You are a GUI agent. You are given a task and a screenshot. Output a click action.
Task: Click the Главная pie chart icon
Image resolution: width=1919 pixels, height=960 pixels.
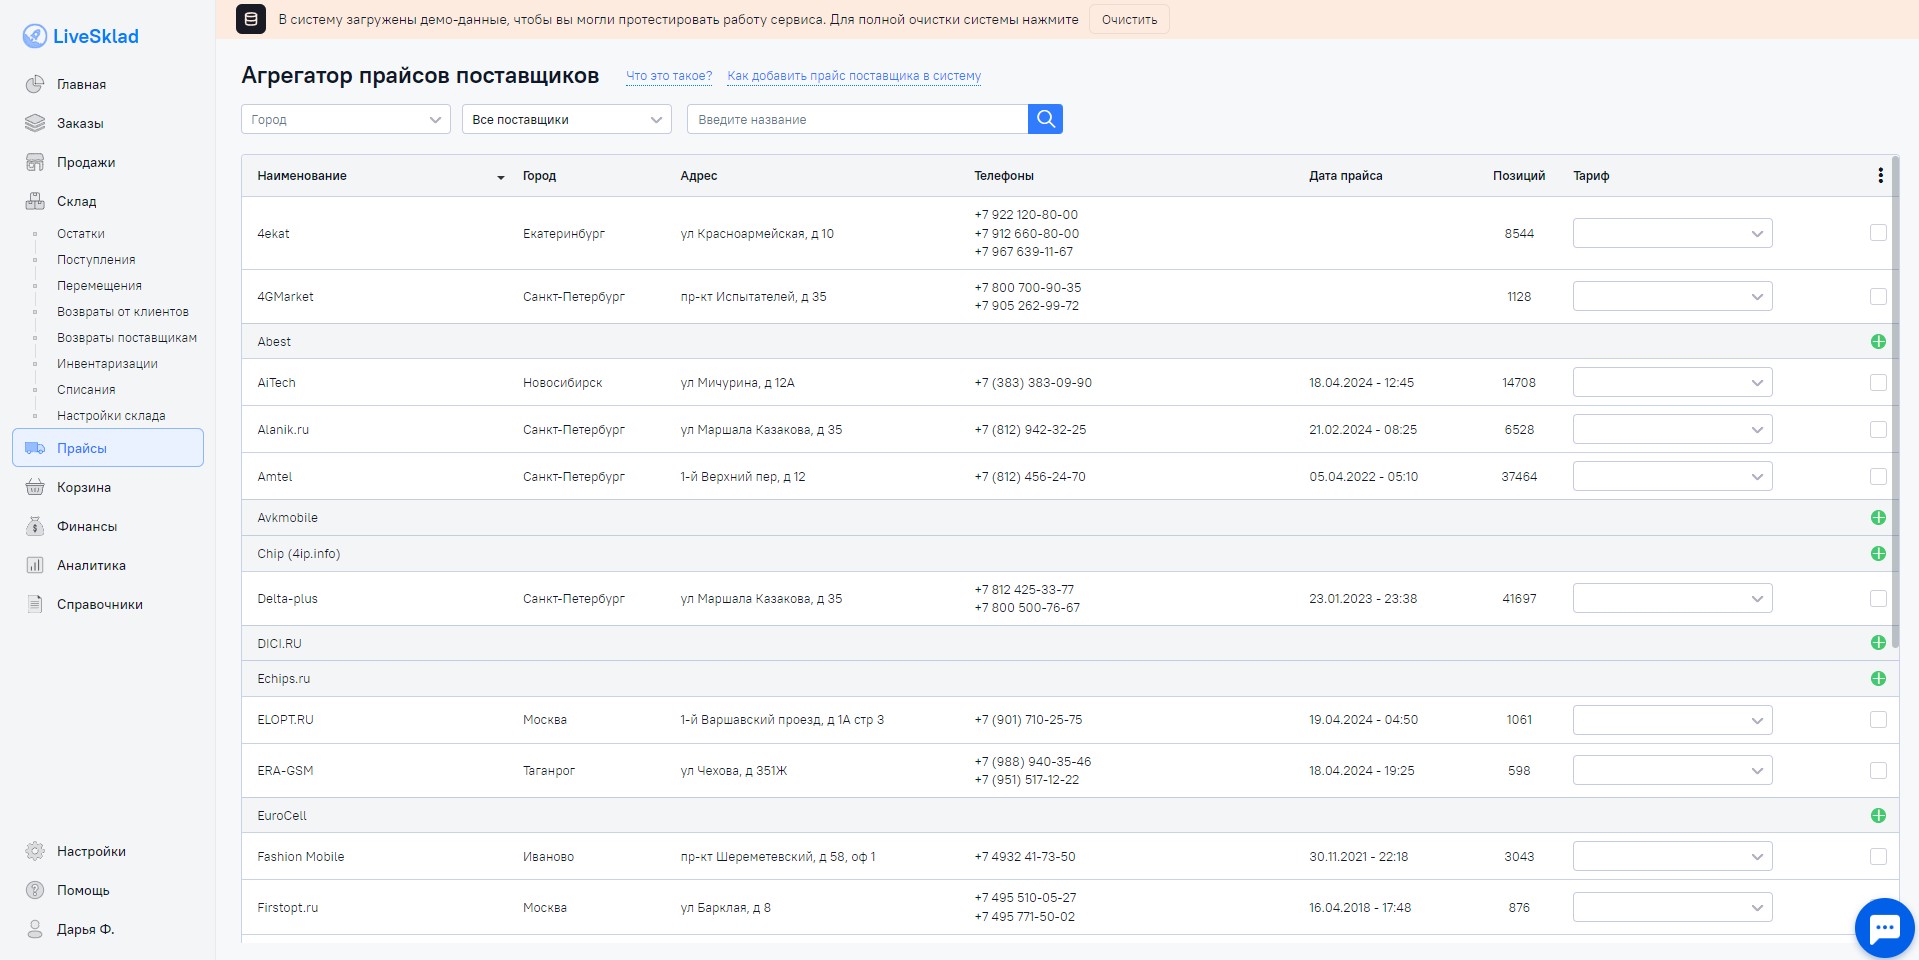[35, 84]
